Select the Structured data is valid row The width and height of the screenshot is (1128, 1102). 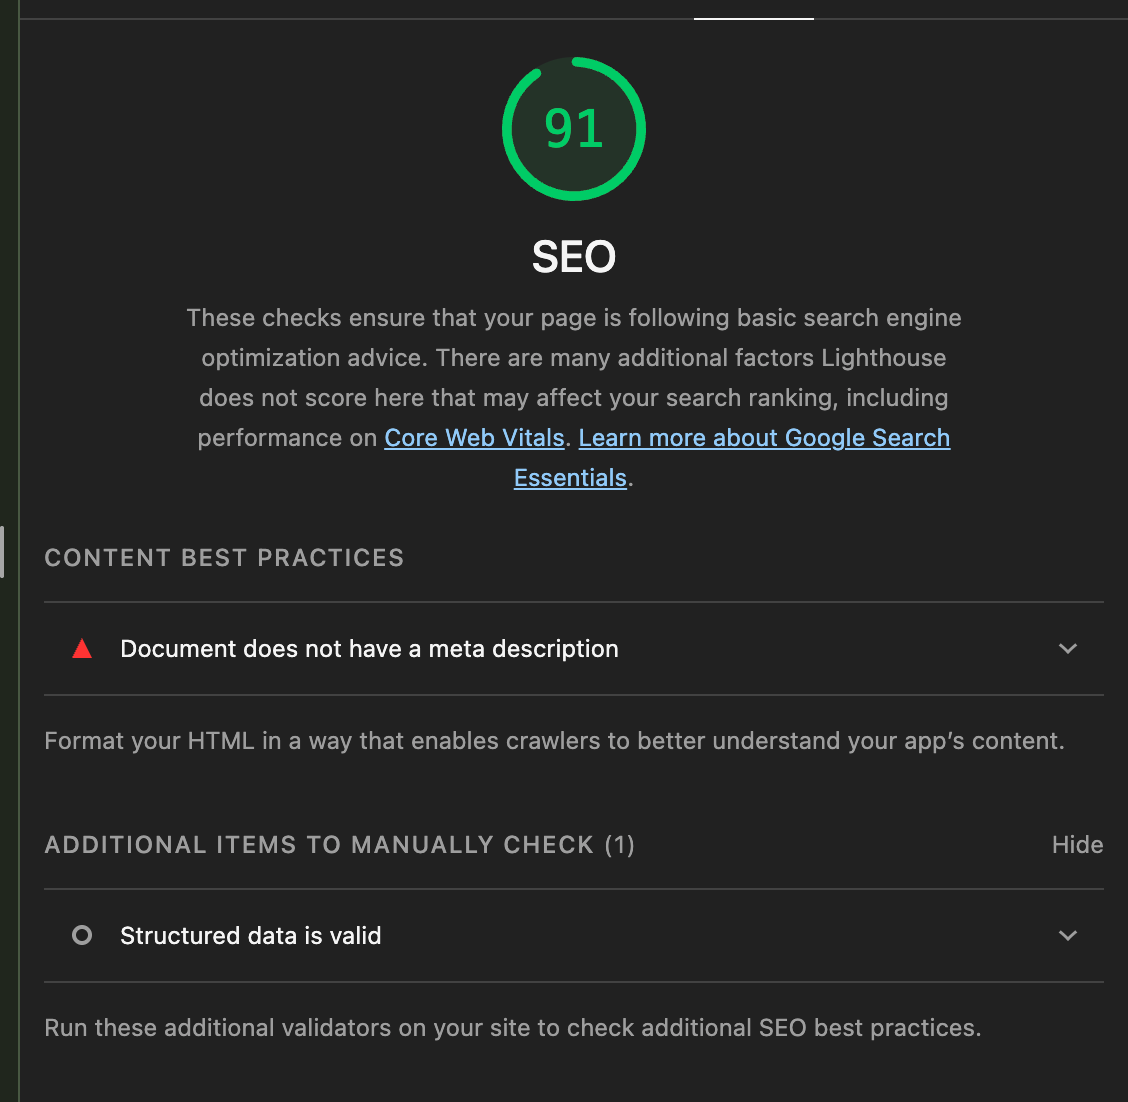click(x=250, y=935)
